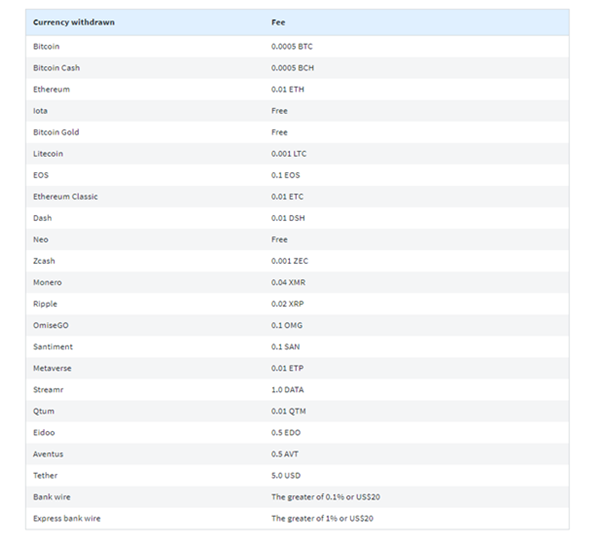Select the OmiseGO row label
This screenshot has height=545, width=606.
pos(52,325)
